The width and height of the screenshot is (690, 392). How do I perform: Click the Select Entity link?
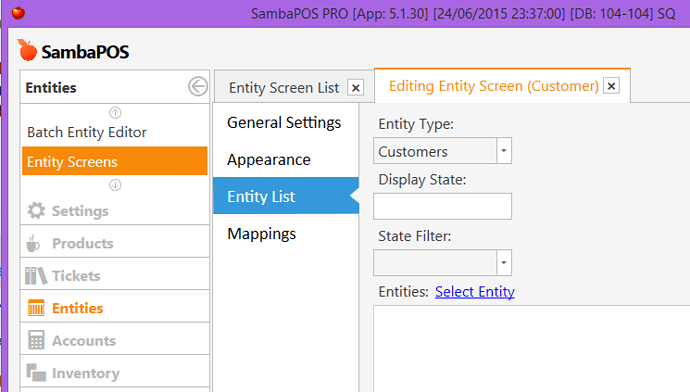(x=475, y=292)
